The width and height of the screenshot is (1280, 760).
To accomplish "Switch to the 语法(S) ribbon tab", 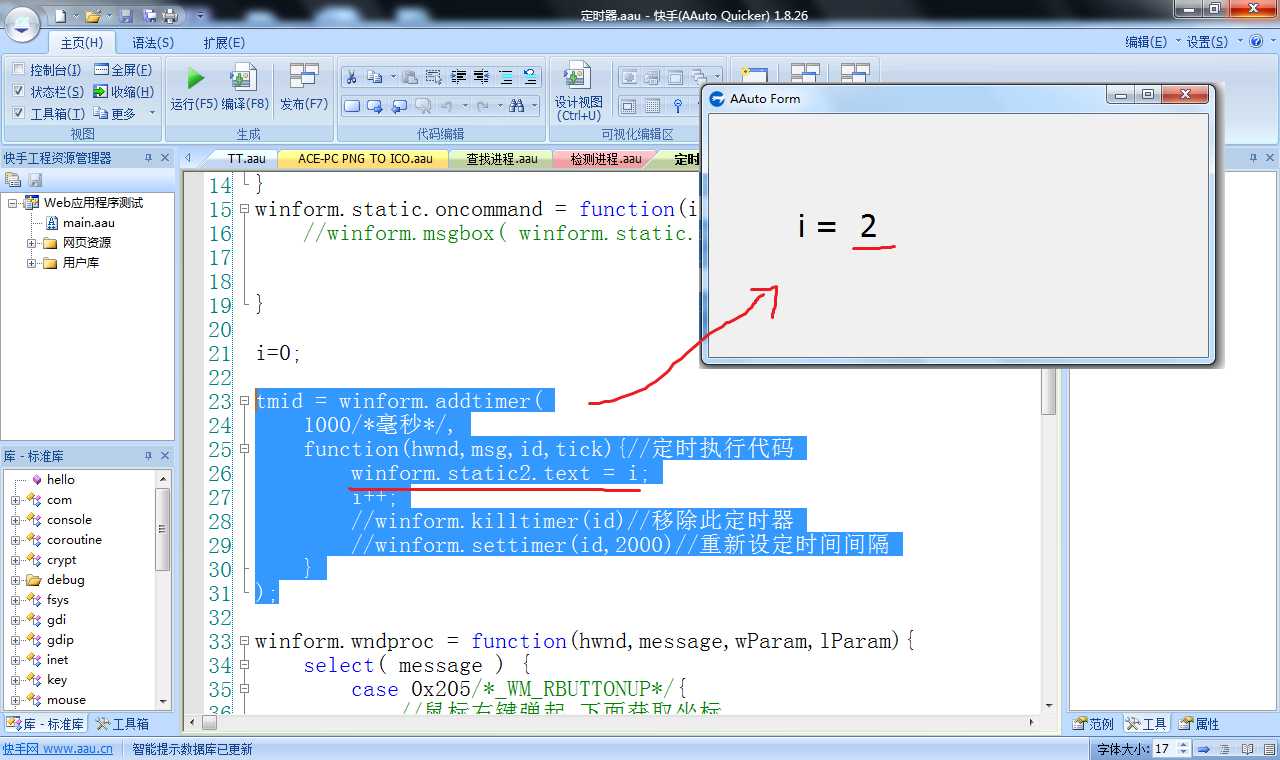I will coord(153,43).
